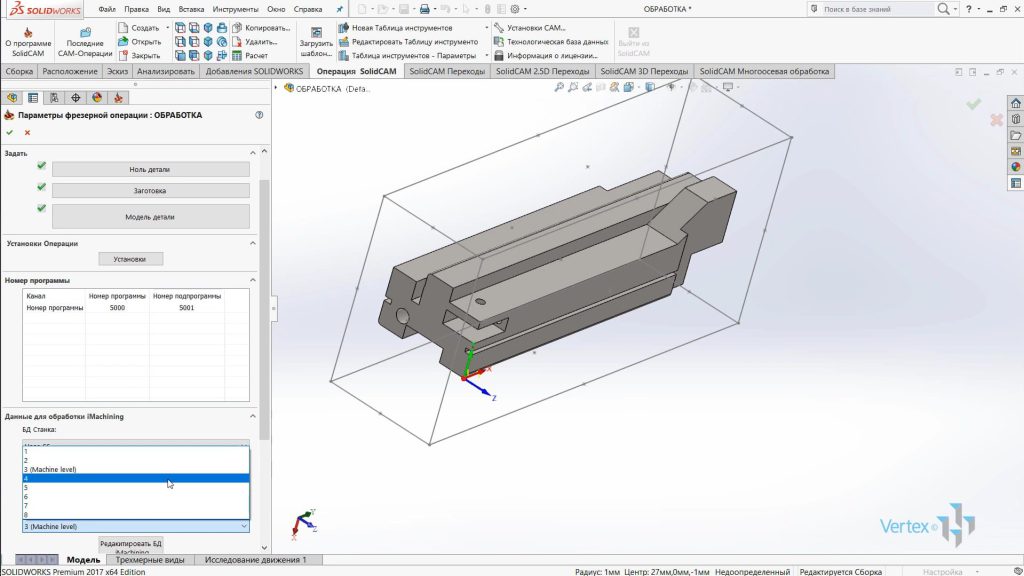This screenshot has height=576, width=1024.
Task: Open the Файл menu
Action: tap(106, 9)
